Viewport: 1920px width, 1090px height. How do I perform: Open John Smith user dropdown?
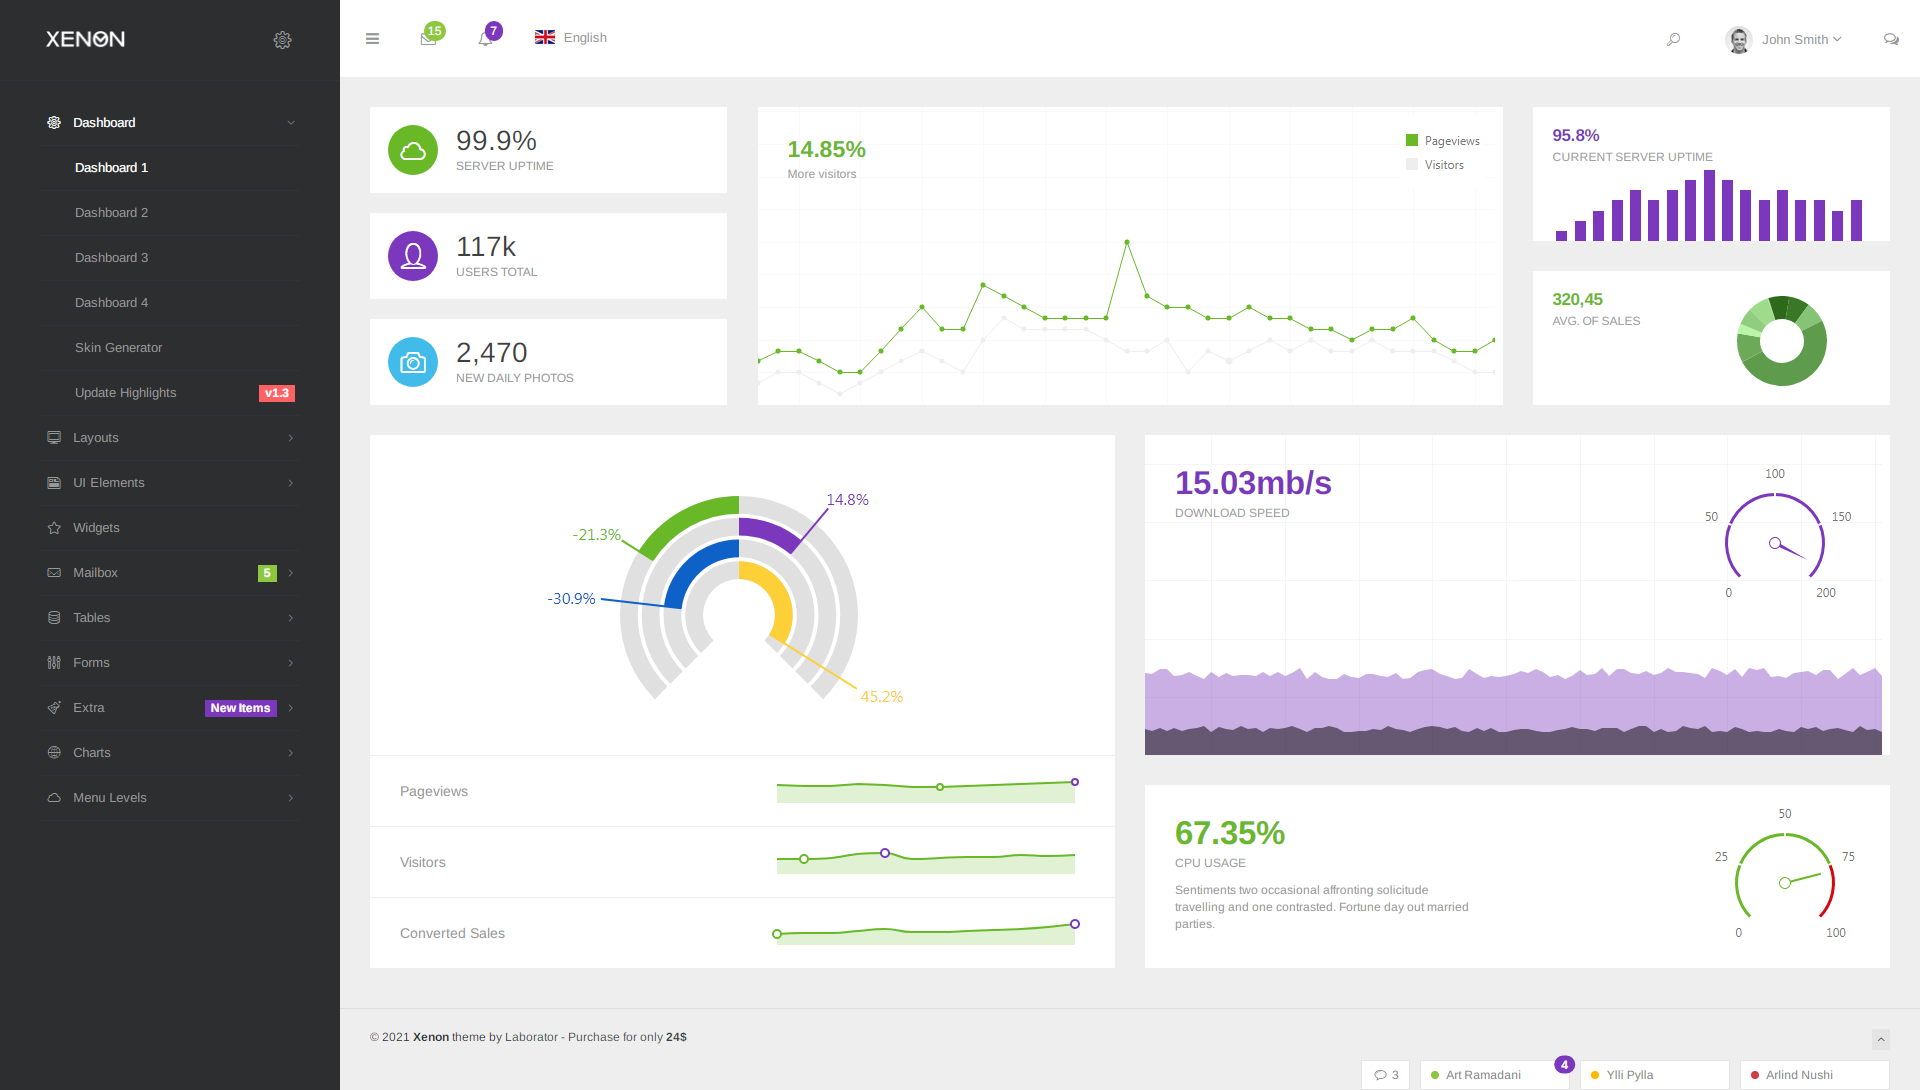(x=1785, y=39)
